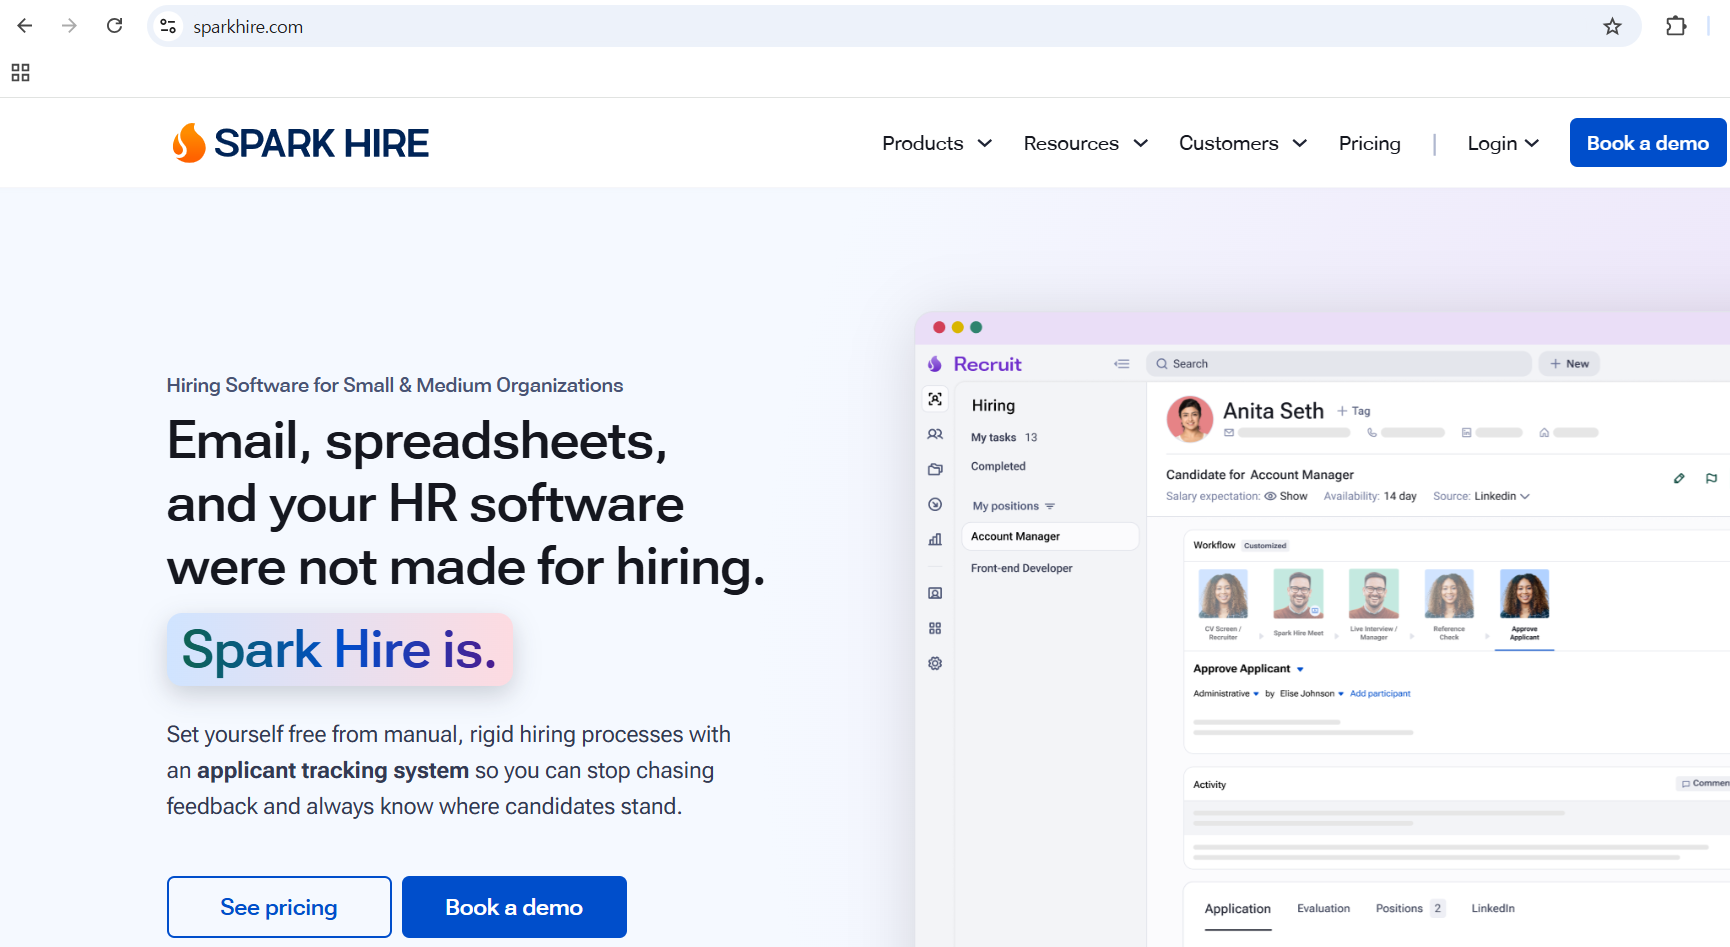Screen dimensions: 1730x947
Task: Click the filter icon beside My positions
Action: pos(1049,506)
